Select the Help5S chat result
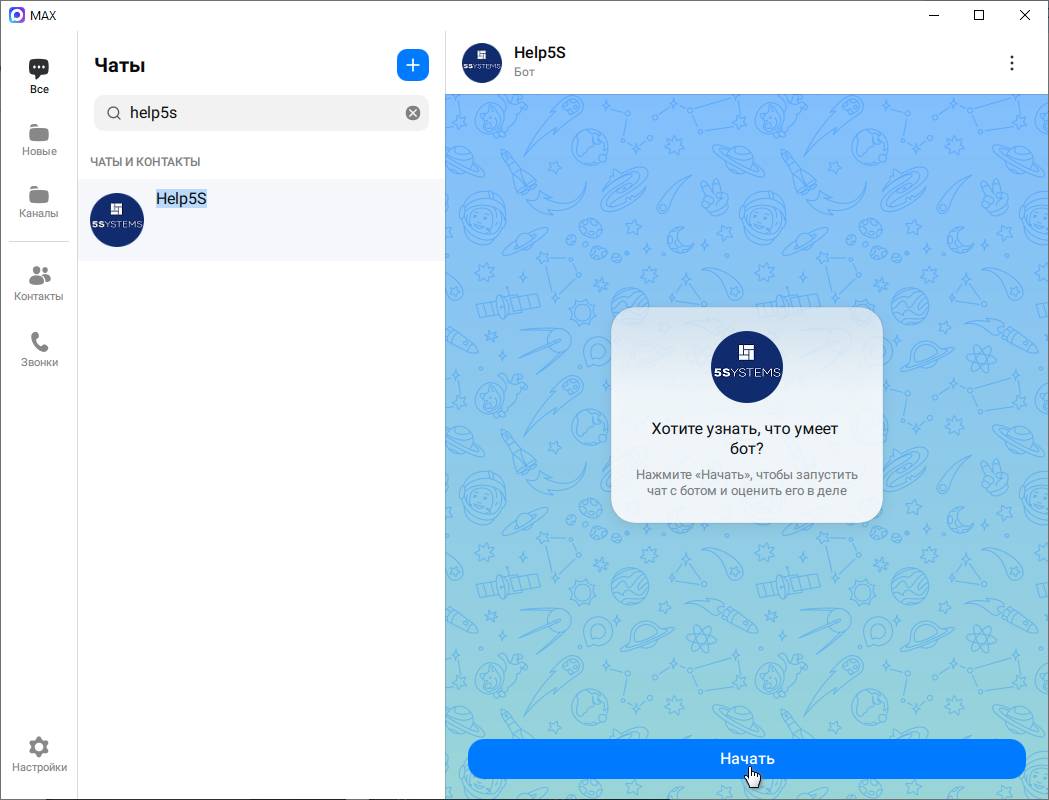Viewport: 1049px width, 800px height. [x=261, y=220]
